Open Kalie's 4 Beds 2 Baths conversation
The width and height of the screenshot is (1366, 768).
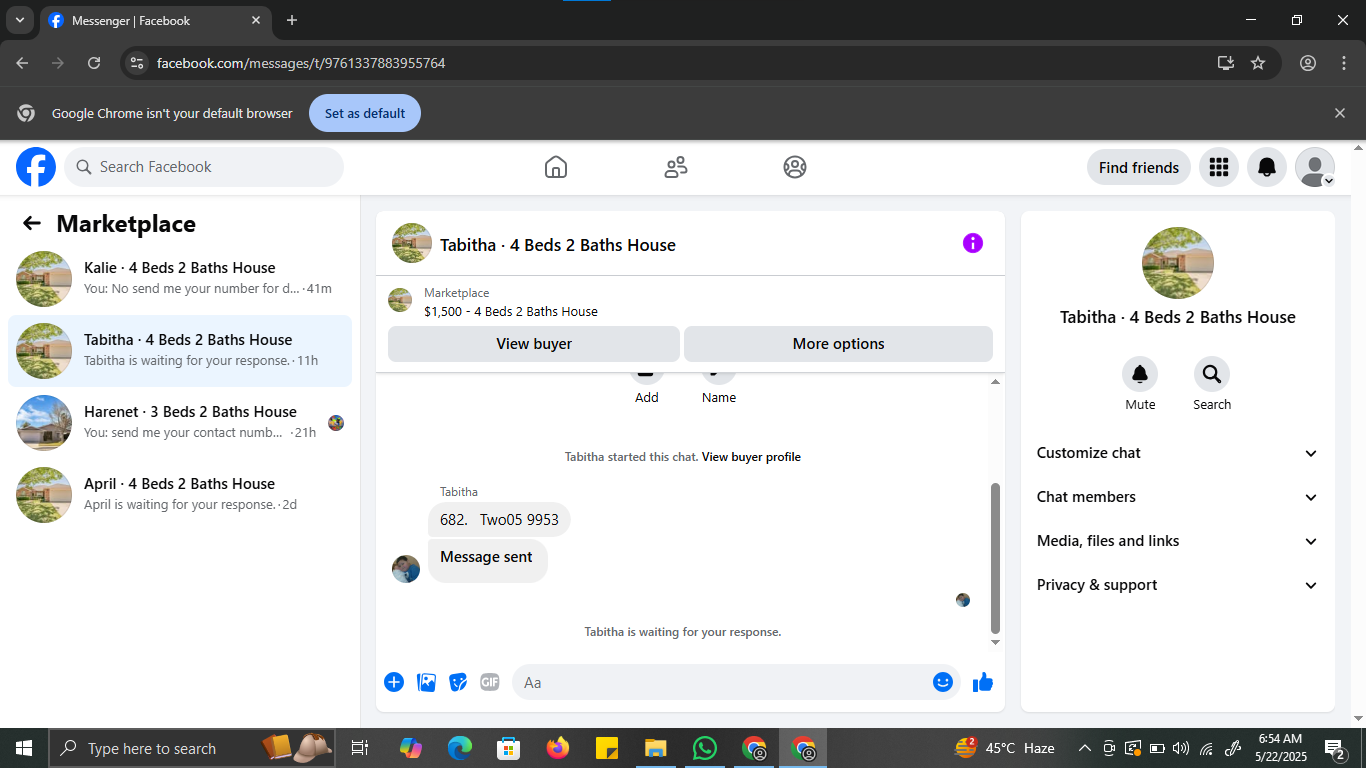click(x=180, y=279)
